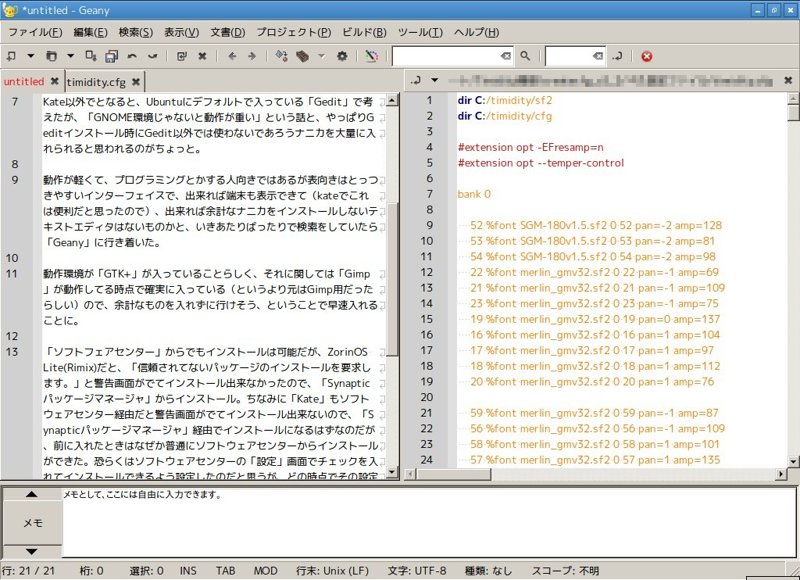Click the magnifier find icon

tap(525, 56)
